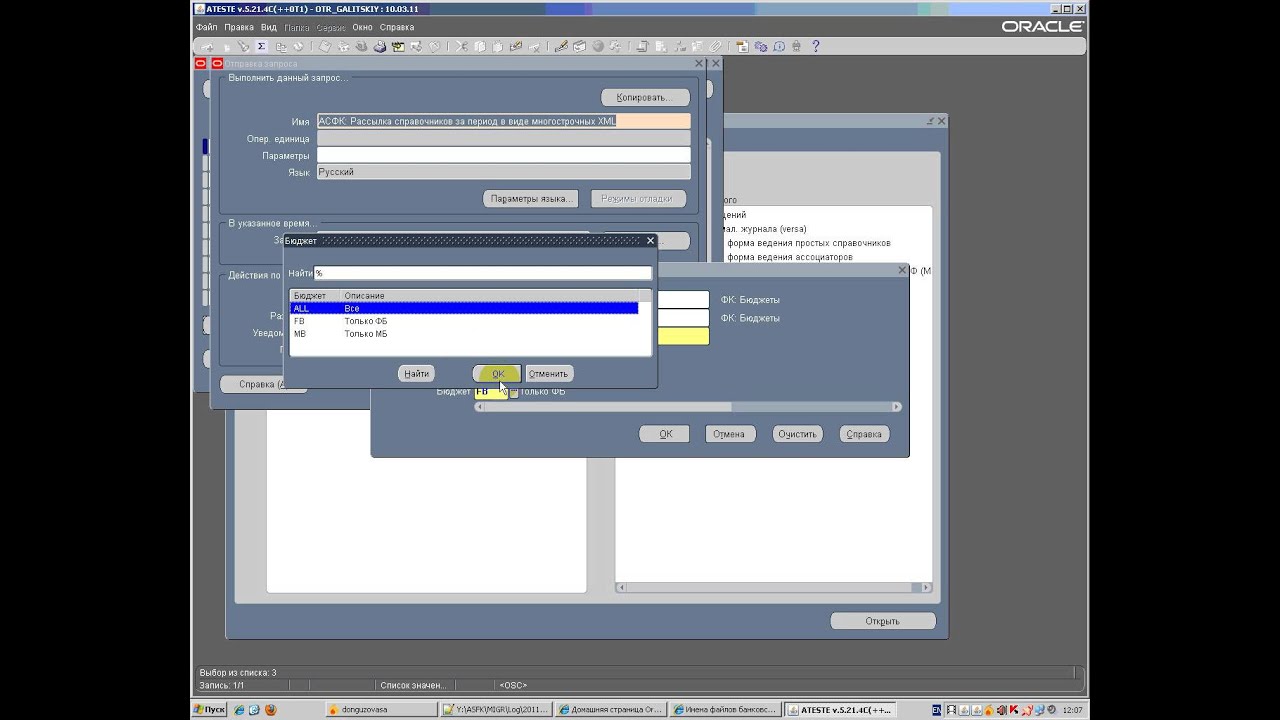Select the ALL Все row
1280x720 pixels.
pos(464,309)
